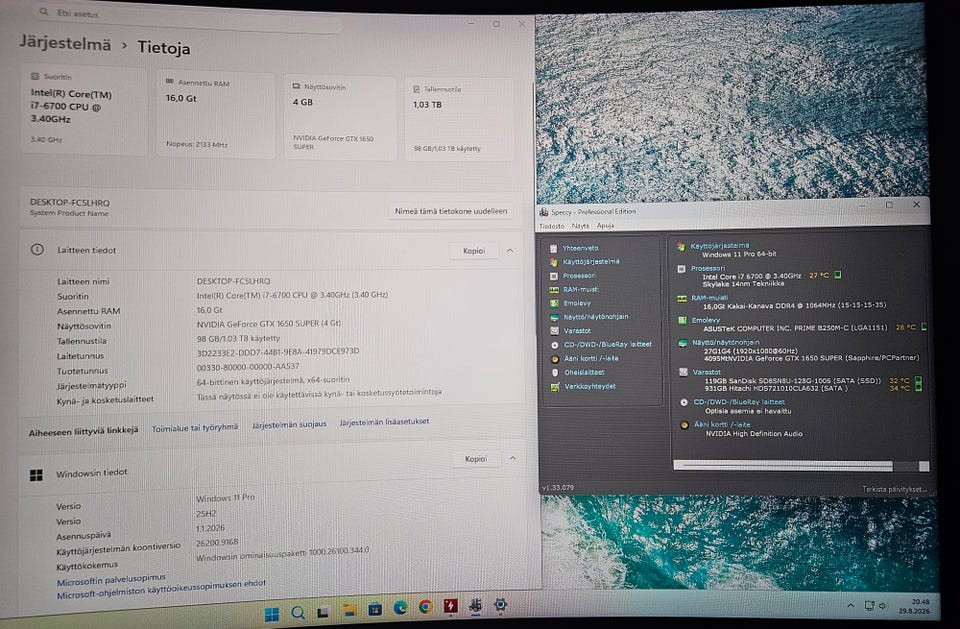Open the Windows Start menu
This screenshot has height=629, width=960.
click(272, 614)
